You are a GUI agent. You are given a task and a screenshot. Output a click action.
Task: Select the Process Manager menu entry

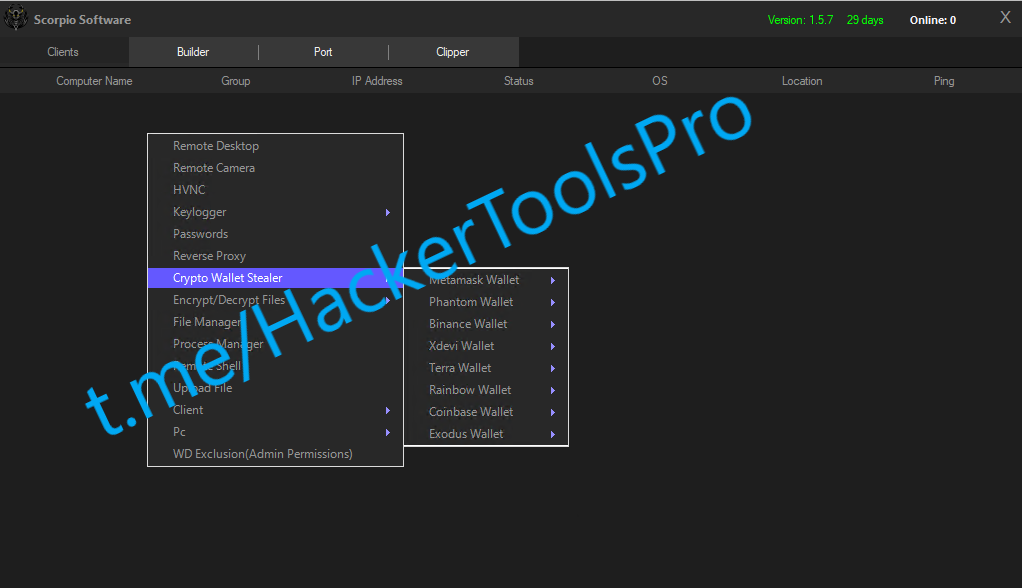pyautogui.click(x=275, y=344)
